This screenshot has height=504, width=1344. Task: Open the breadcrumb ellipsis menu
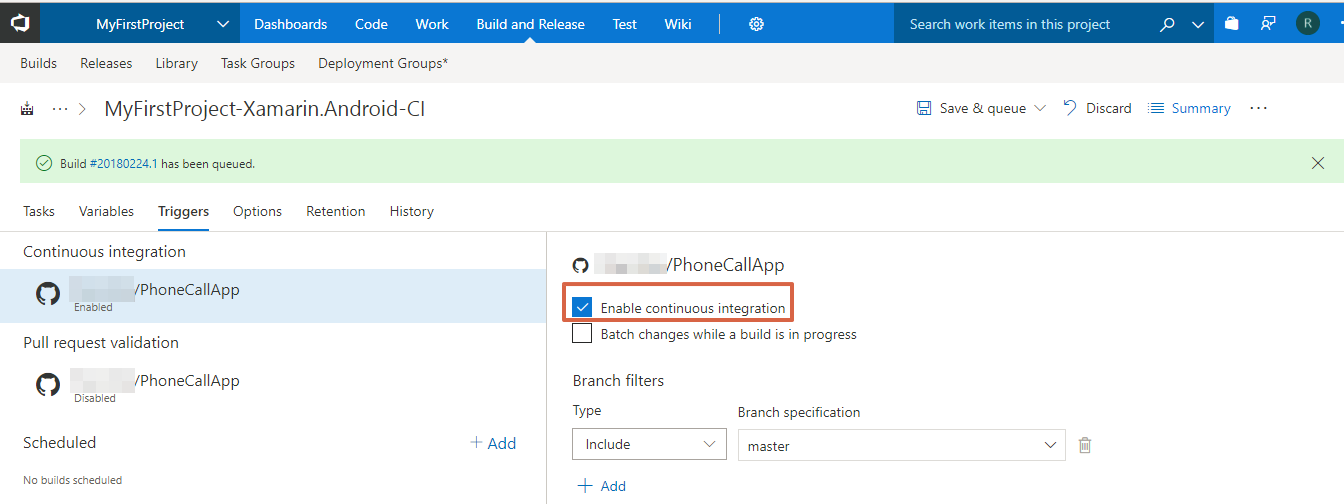[x=60, y=109]
